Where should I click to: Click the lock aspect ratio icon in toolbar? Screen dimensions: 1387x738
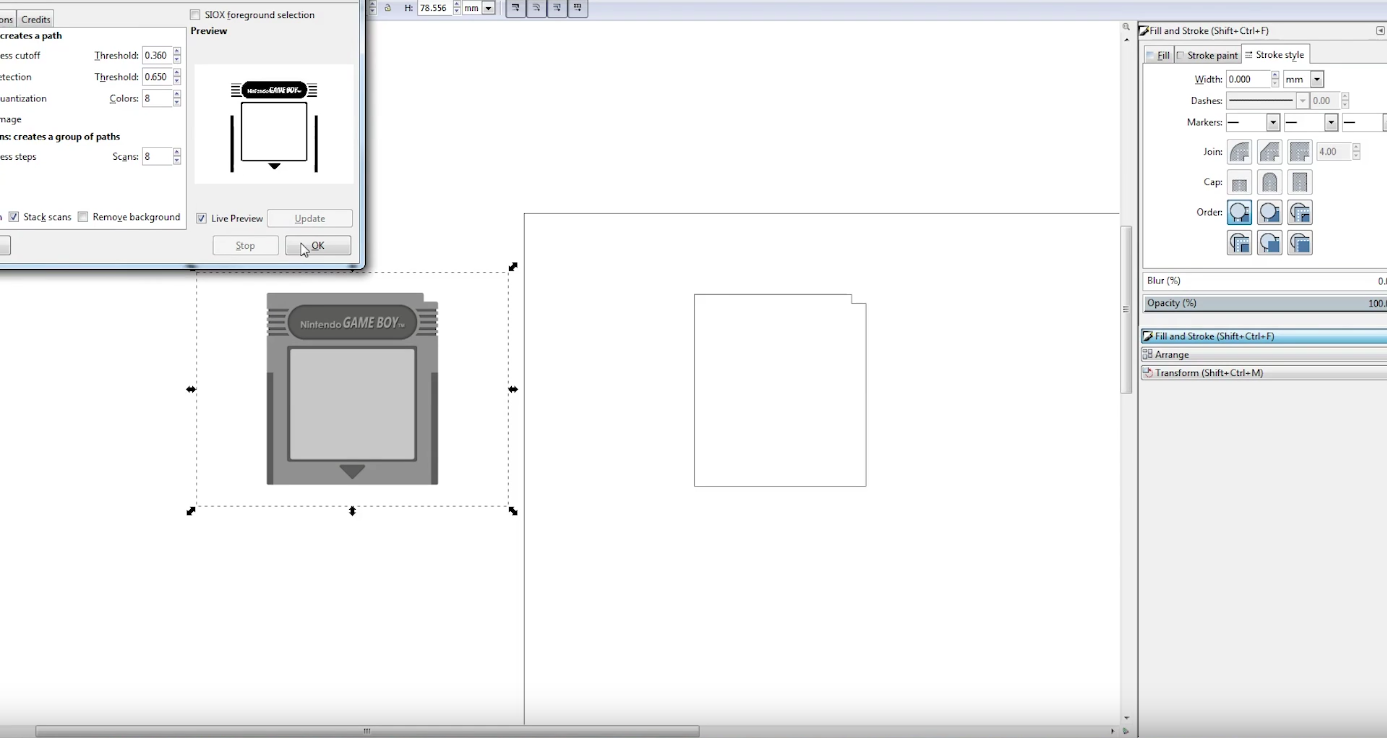(386, 7)
